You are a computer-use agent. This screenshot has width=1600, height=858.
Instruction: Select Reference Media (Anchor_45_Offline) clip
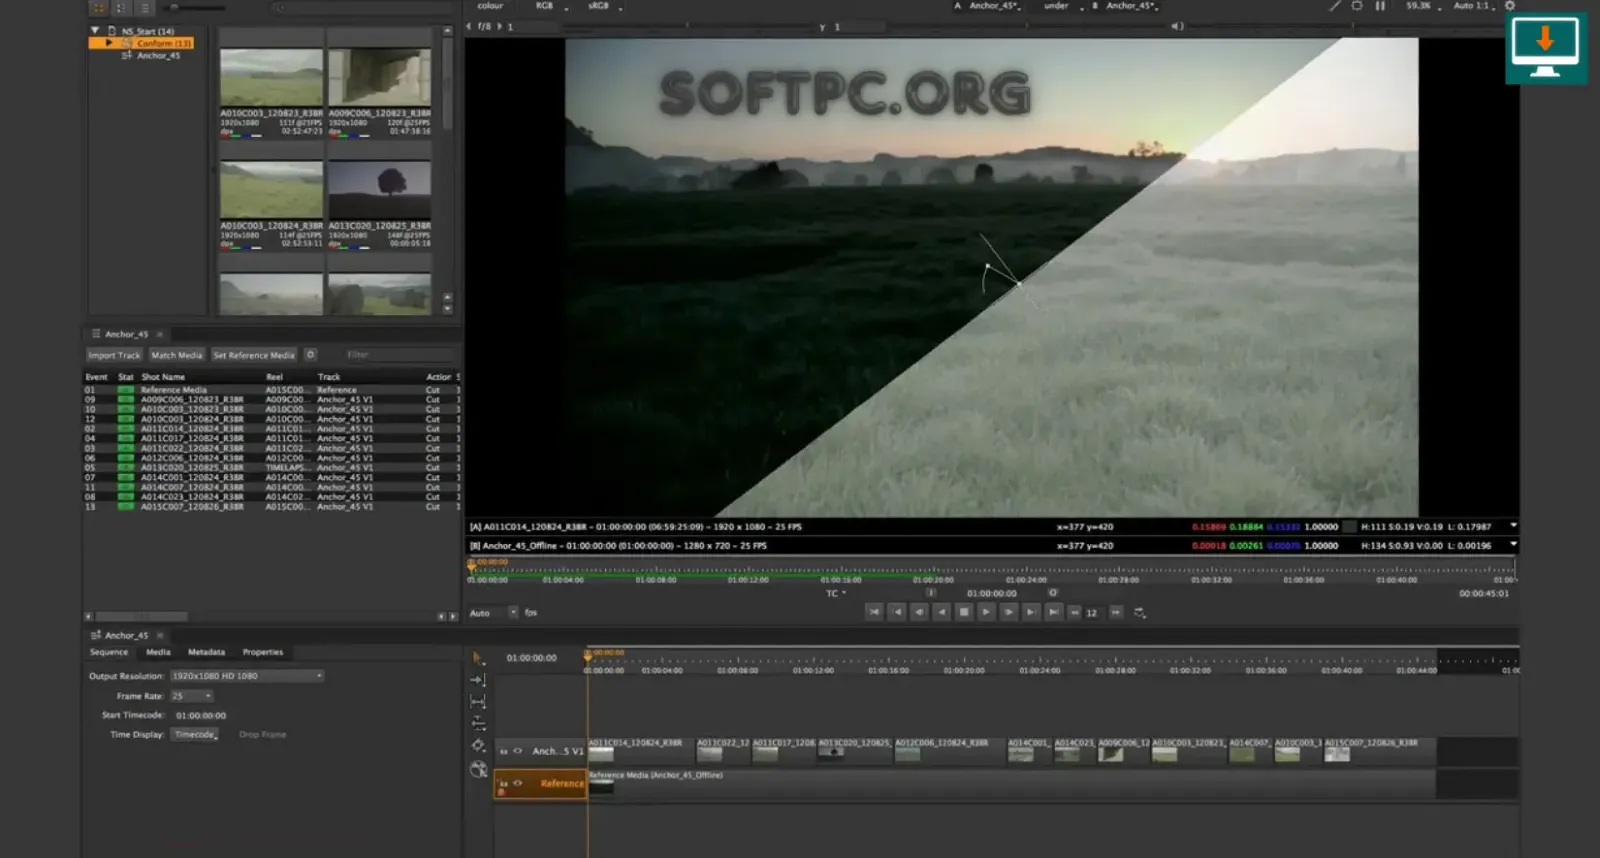tap(1012, 783)
